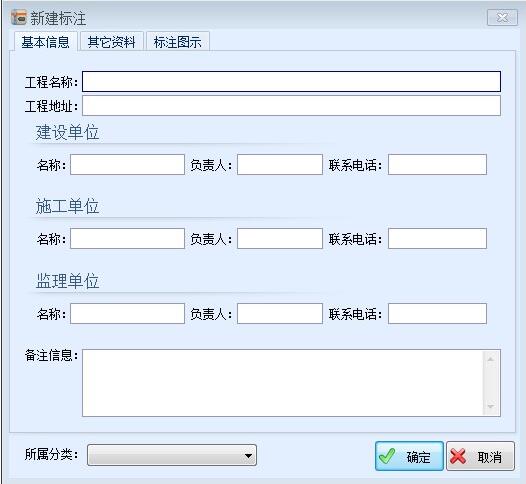Open the 标注图示 tab

[x=178, y=42]
